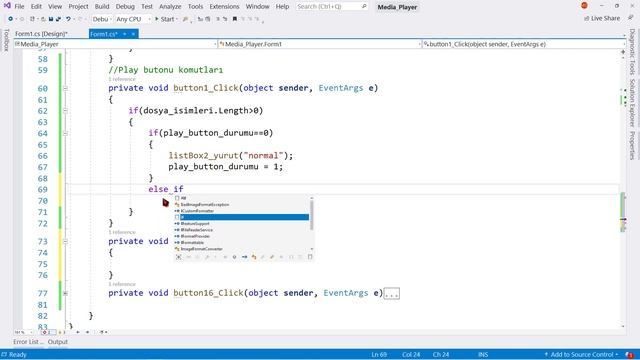The image size is (640, 360).
Task: Collapse the if block at line 62
Action: pyautogui.click(x=65, y=111)
